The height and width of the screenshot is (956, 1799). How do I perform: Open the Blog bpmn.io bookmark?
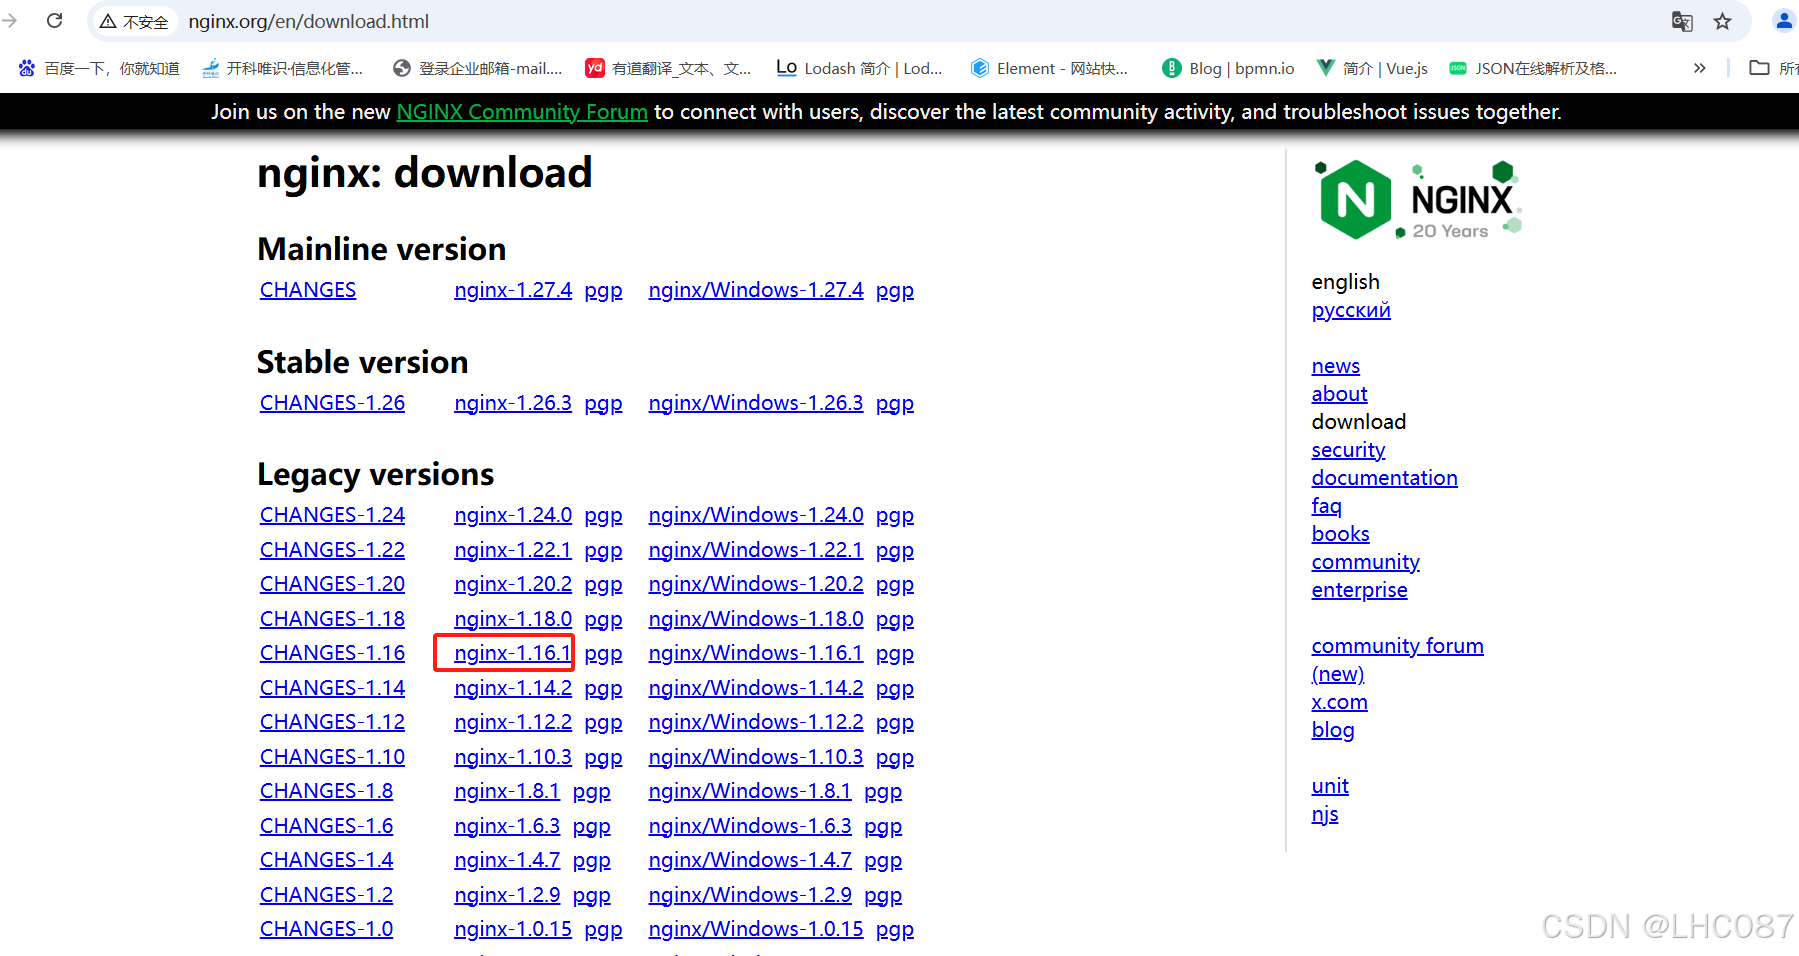1228,68
